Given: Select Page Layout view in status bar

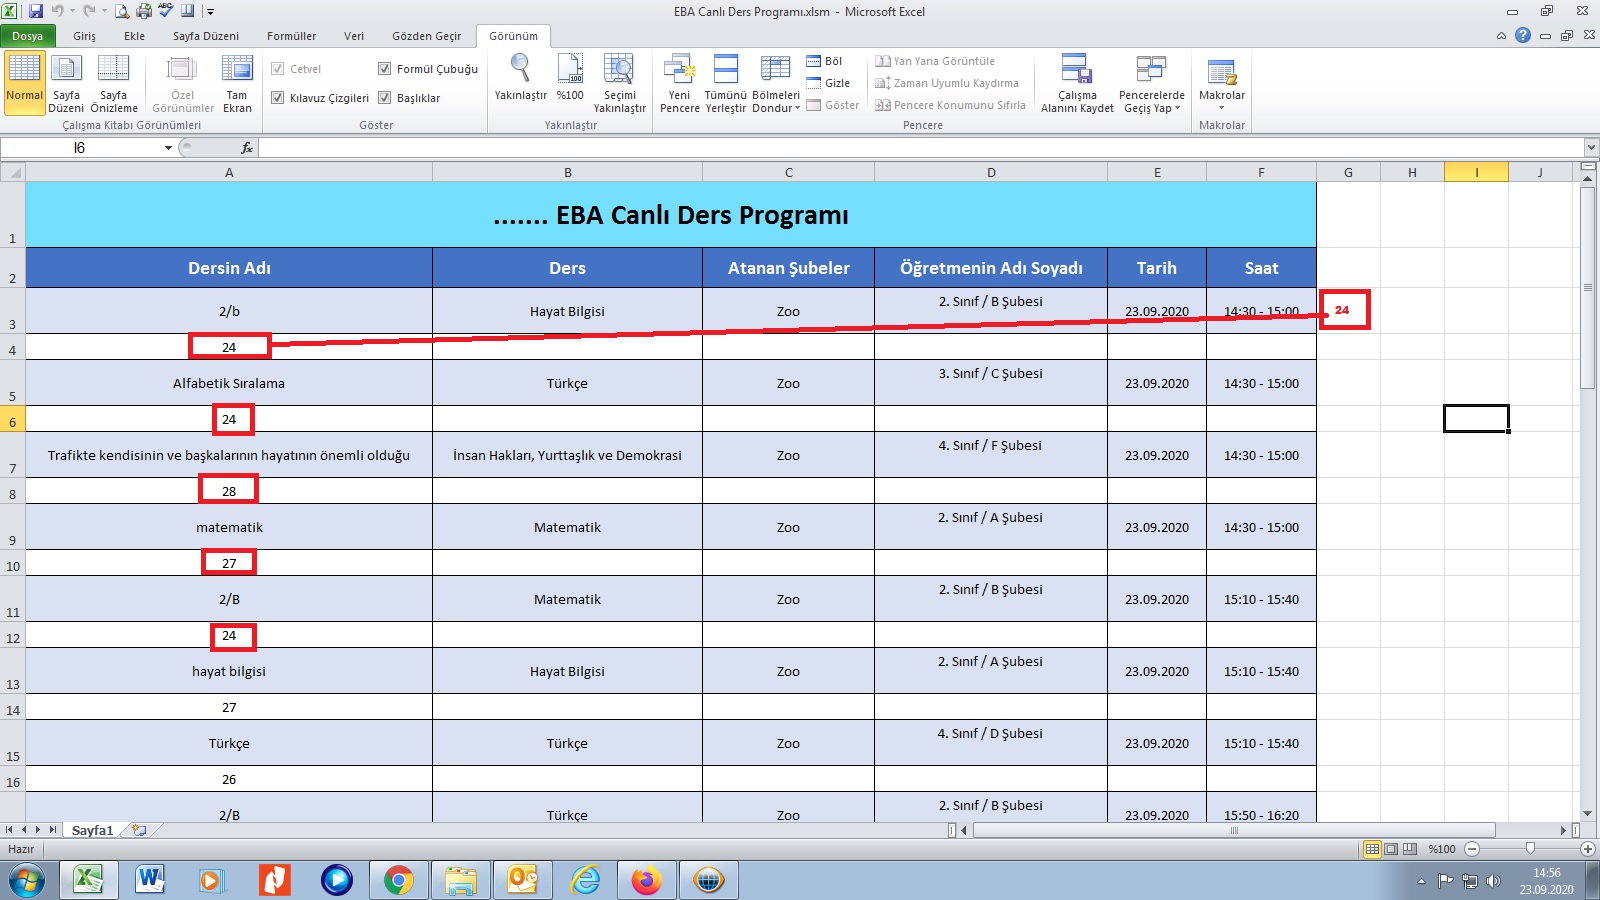Looking at the screenshot, I should pyautogui.click(x=1391, y=849).
